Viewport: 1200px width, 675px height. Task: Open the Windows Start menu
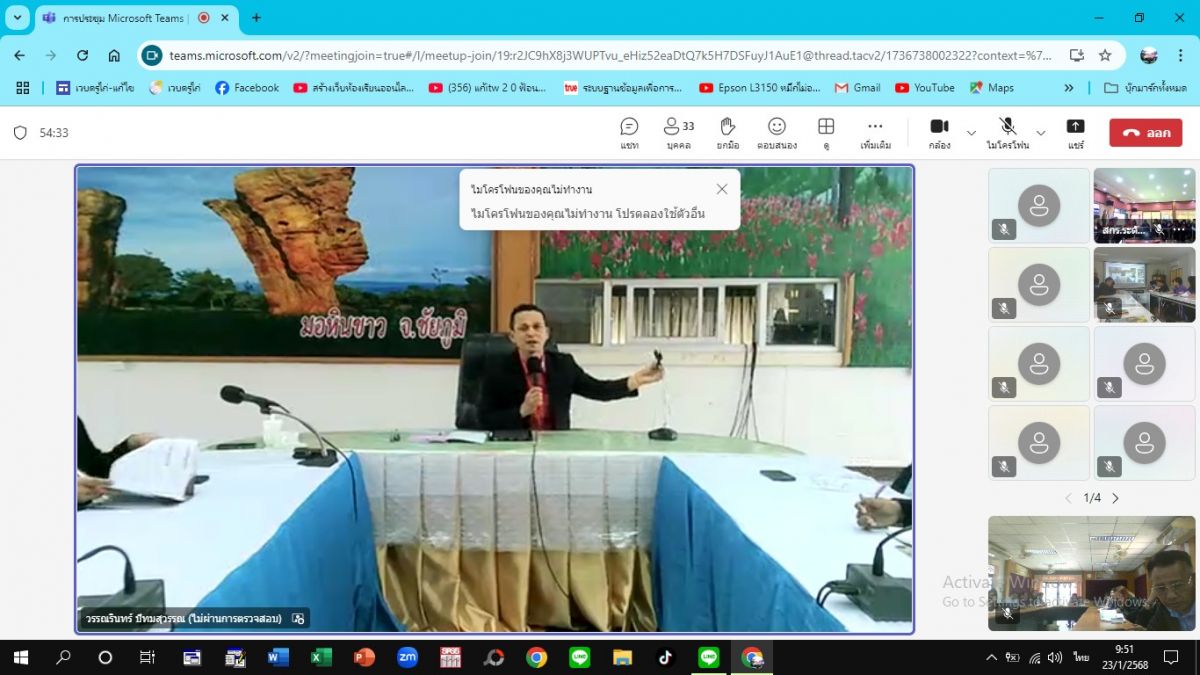pyautogui.click(x=20, y=657)
